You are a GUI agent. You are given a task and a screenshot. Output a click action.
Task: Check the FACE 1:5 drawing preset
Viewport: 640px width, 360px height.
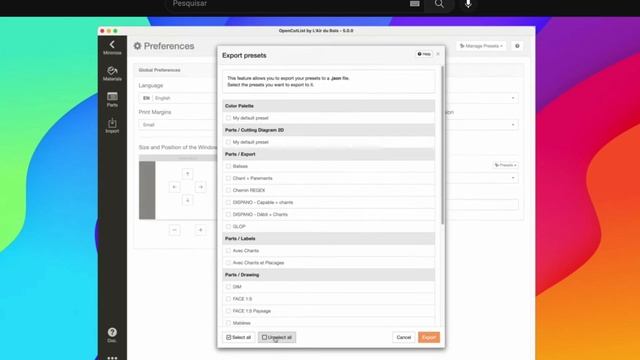[228, 299]
